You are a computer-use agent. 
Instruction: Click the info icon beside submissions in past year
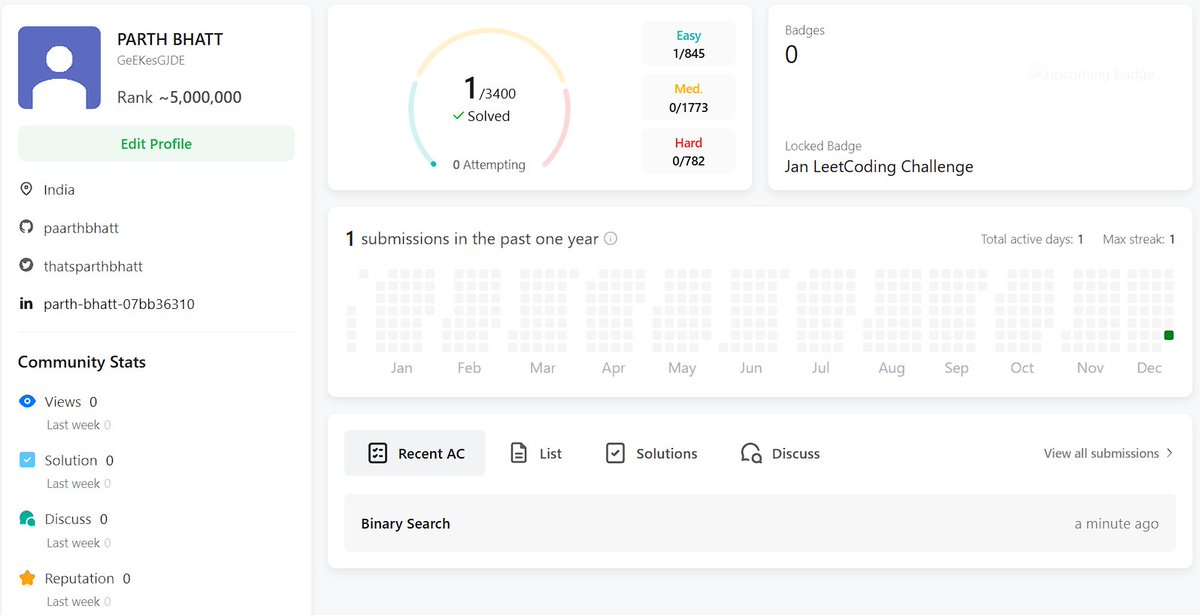(611, 239)
